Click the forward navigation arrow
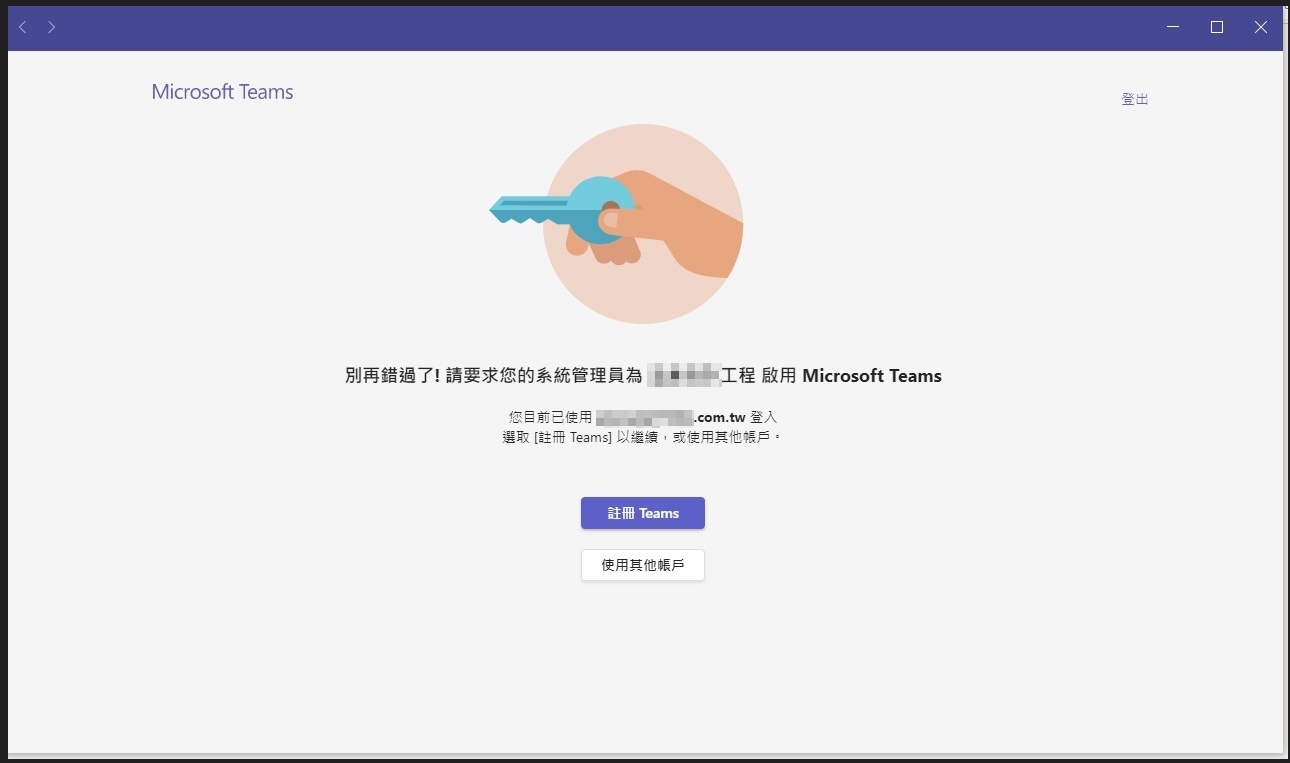Screen dimensions: 1290x763 click(52, 27)
